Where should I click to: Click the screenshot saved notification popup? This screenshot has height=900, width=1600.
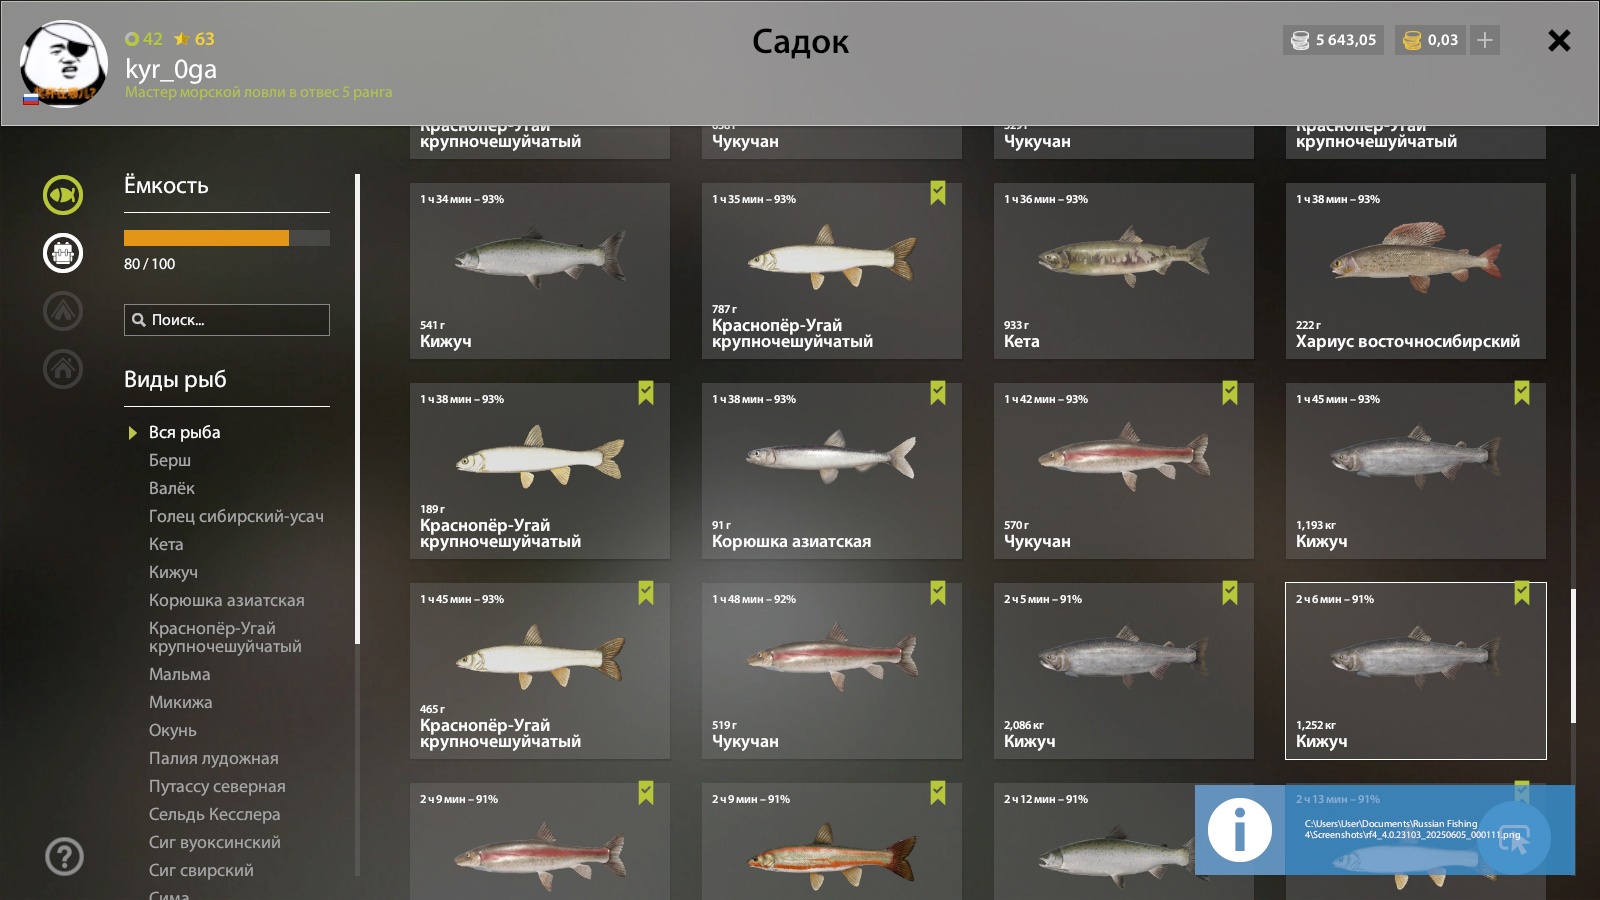click(x=1385, y=830)
